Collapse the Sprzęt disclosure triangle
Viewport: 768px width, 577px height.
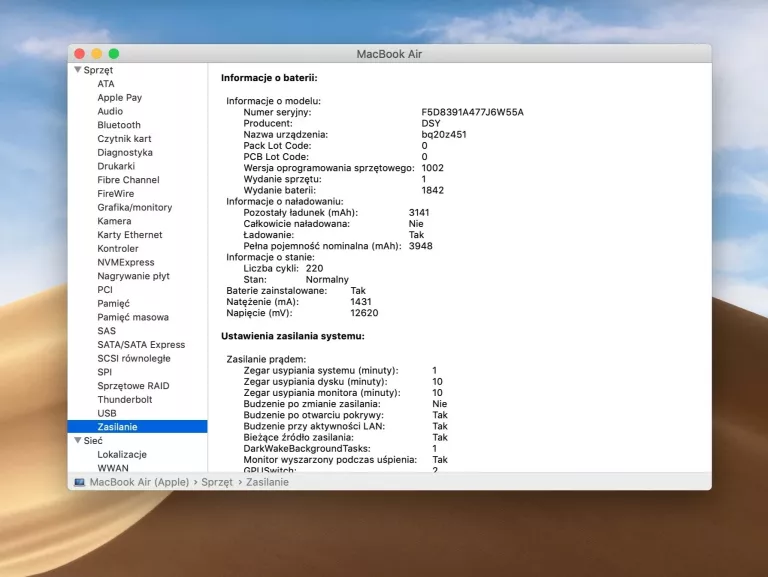77,70
